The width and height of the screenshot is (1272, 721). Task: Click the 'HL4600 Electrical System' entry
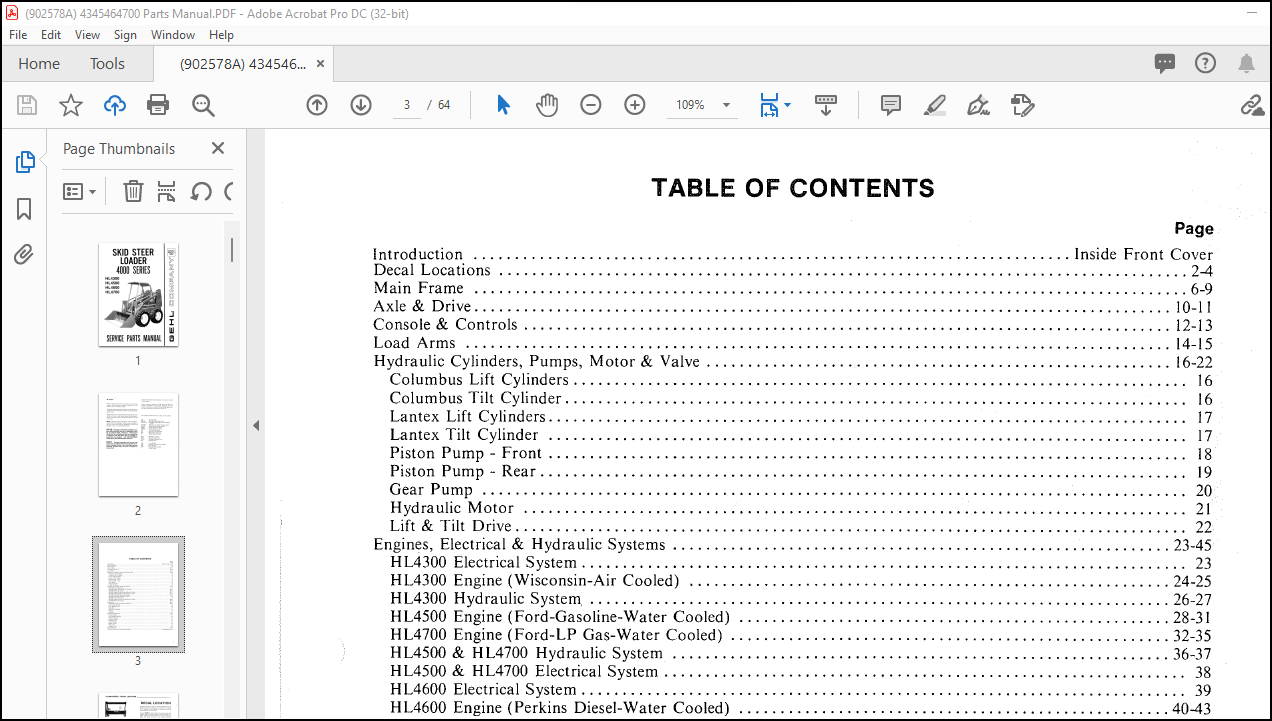[483, 689]
